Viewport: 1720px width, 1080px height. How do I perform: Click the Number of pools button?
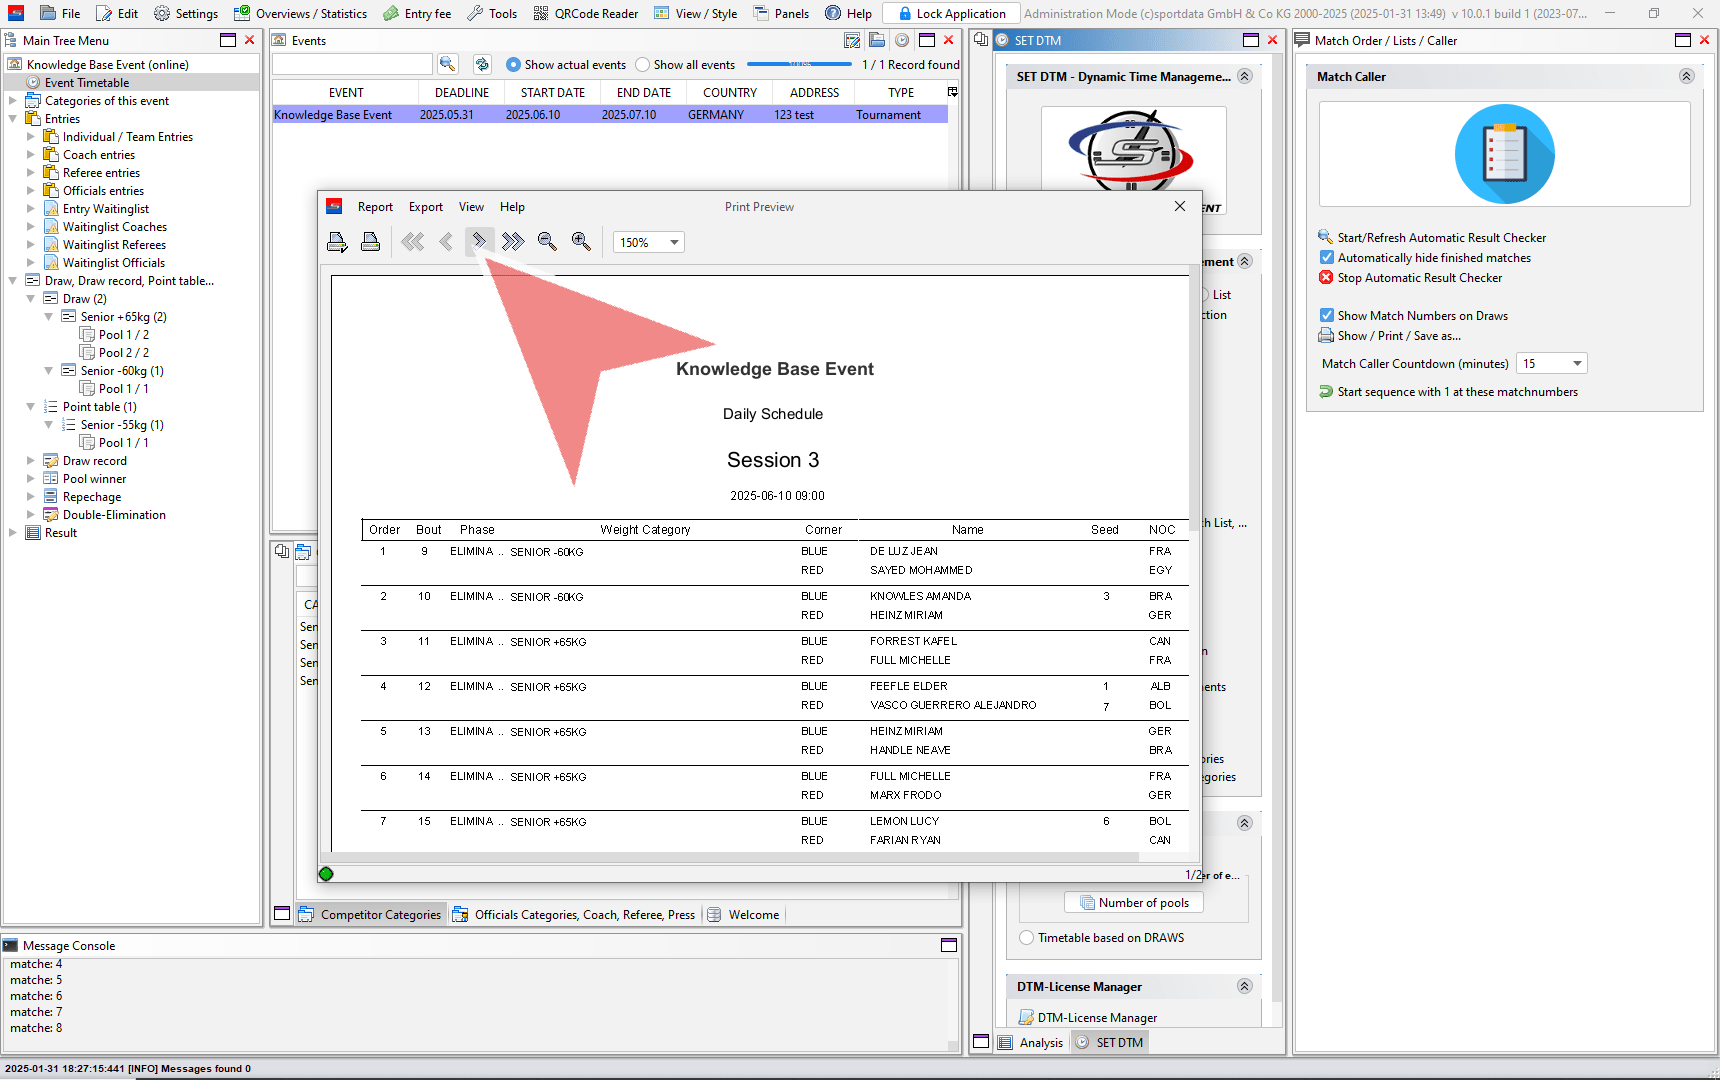click(1133, 903)
